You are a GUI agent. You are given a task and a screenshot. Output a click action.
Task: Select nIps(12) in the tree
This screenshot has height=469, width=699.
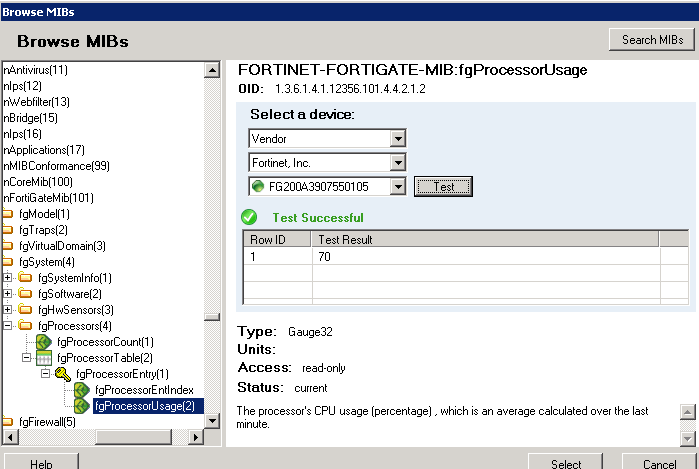coord(22,86)
